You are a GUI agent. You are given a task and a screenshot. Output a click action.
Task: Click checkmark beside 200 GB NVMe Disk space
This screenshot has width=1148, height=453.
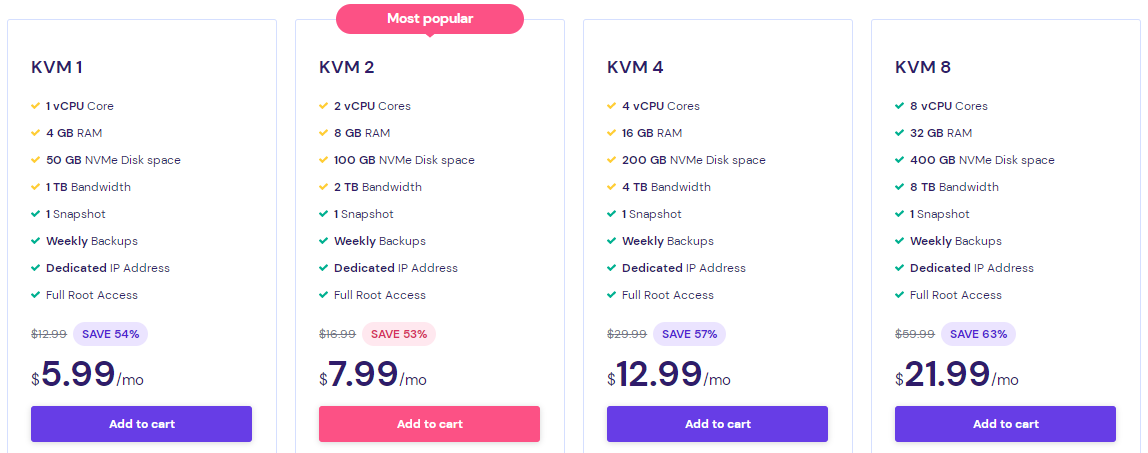[x=612, y=160]
